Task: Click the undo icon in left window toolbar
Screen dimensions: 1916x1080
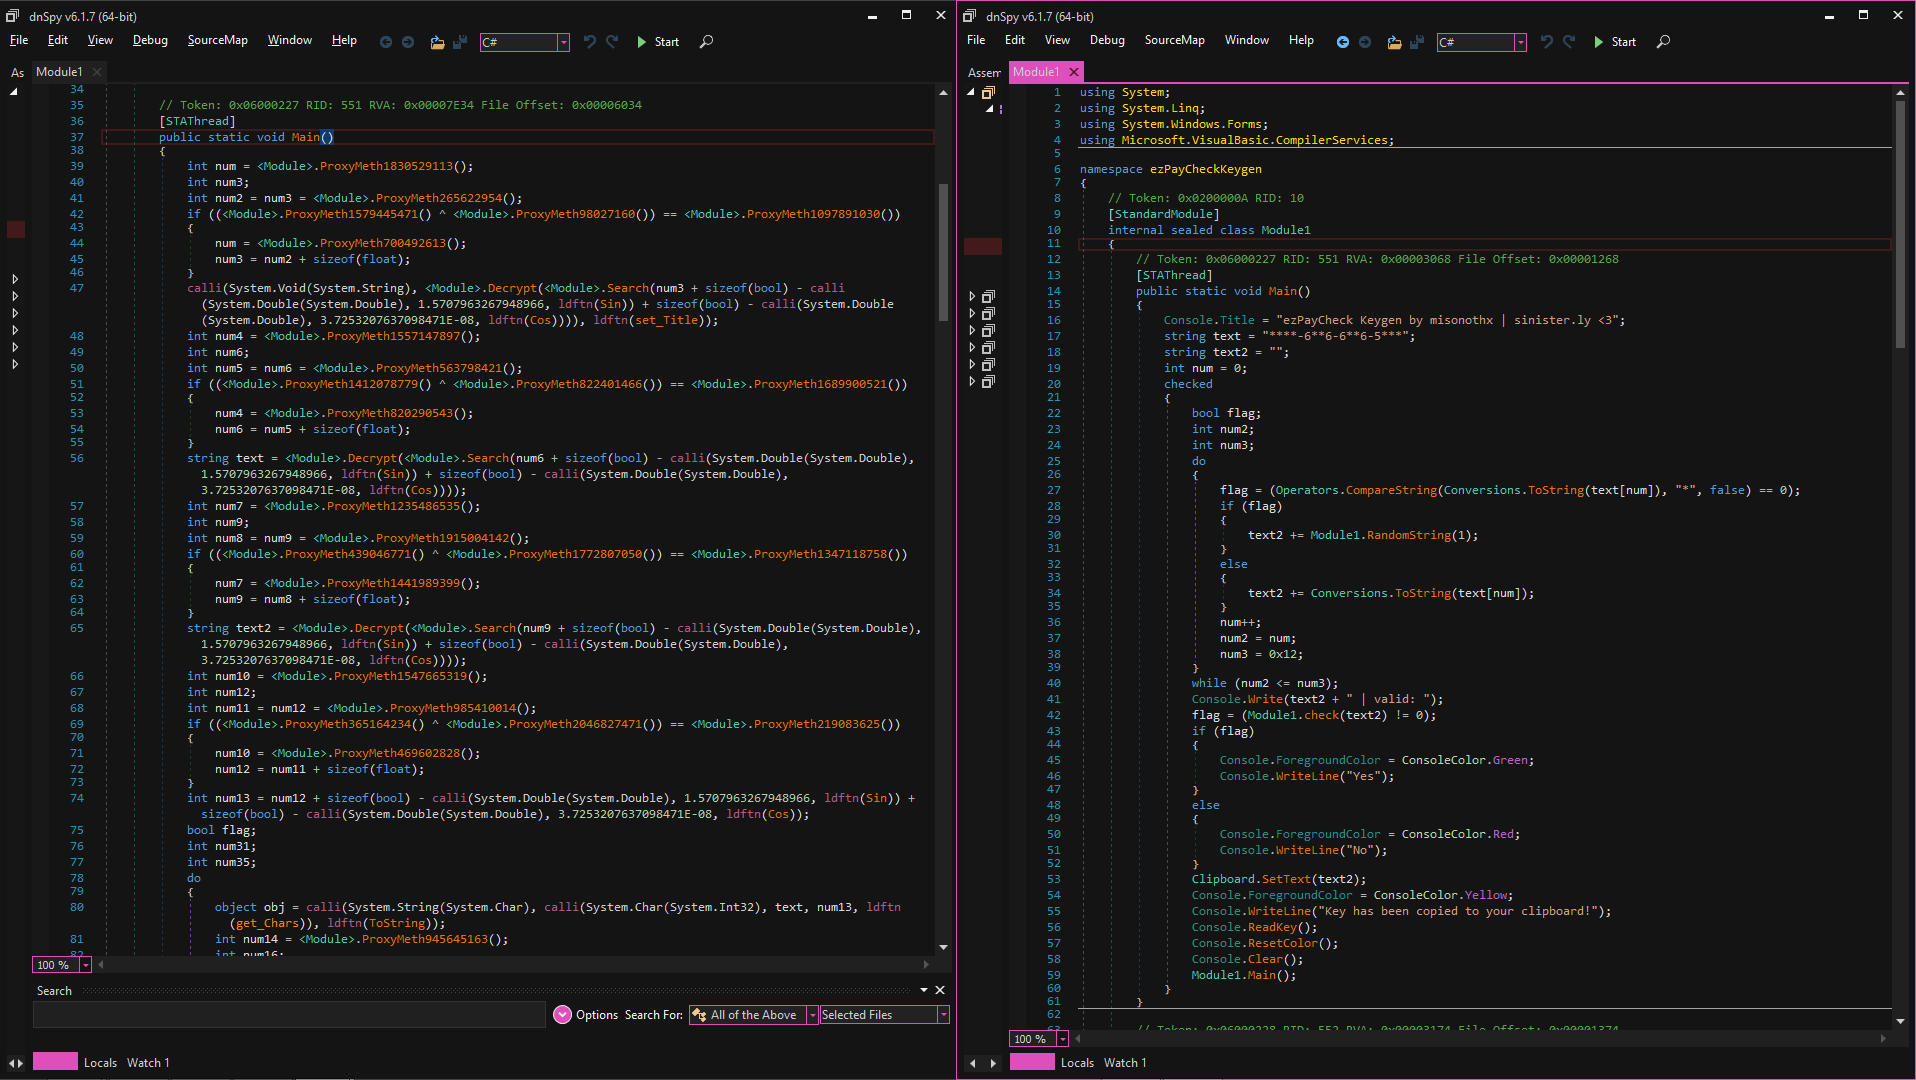Action: (590, 42)
